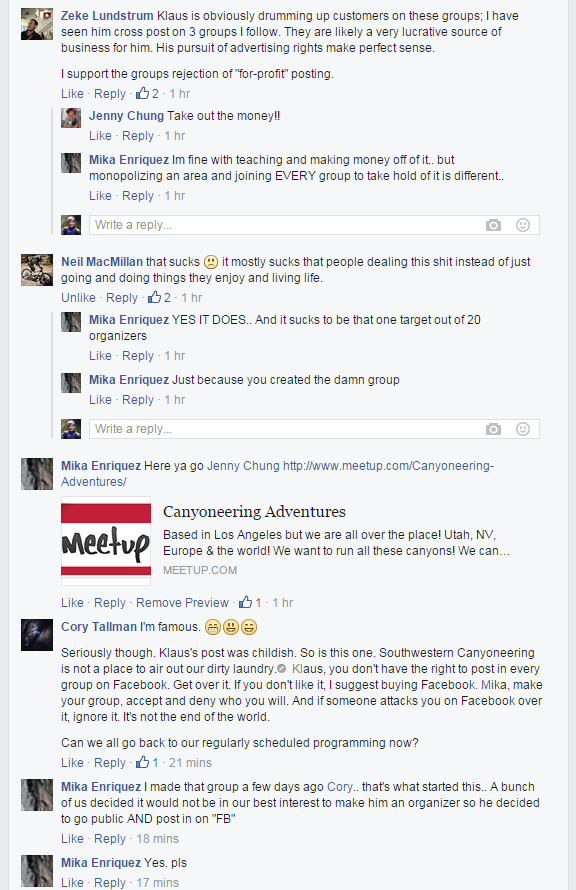Open the meetup.com Canyoneering-Adventures URL
The image size is (576, 890).
pos(278,473)
